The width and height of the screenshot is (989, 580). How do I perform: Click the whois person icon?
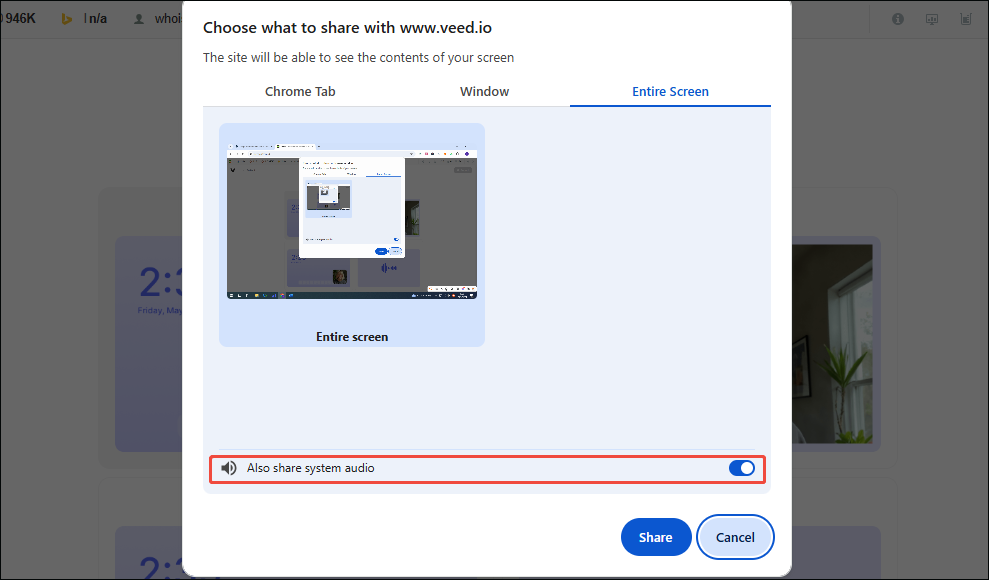pyautogui.click(x=139, y=18)
